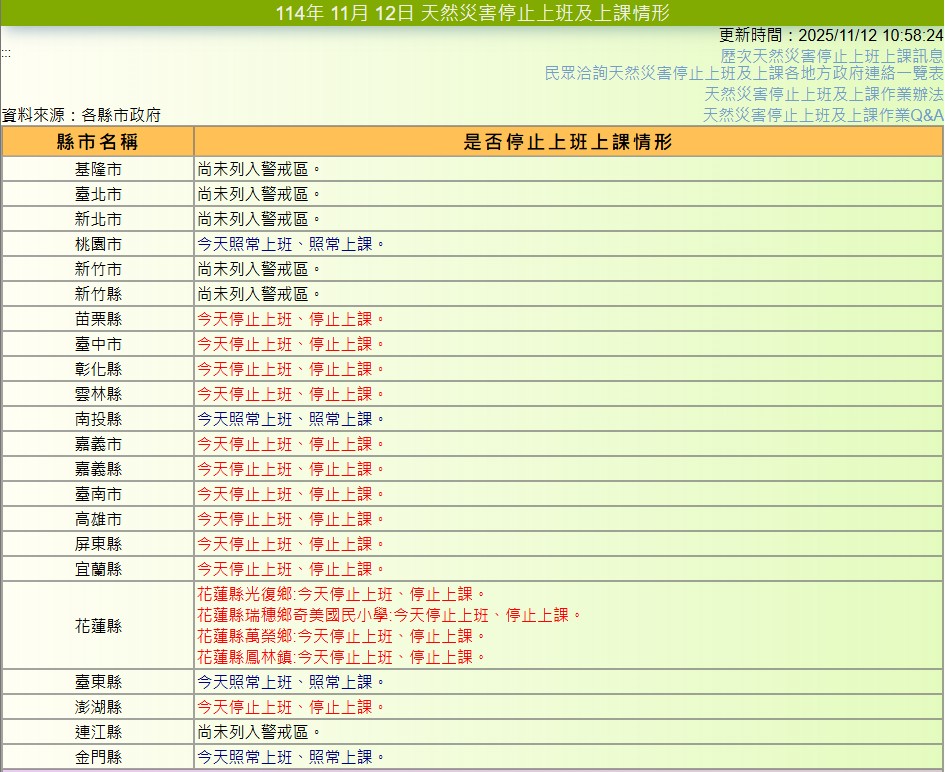The height and width of the screenshot is (772, 945).
Task: Click the 縣市名稱 column header
Action: pos(98,141)
